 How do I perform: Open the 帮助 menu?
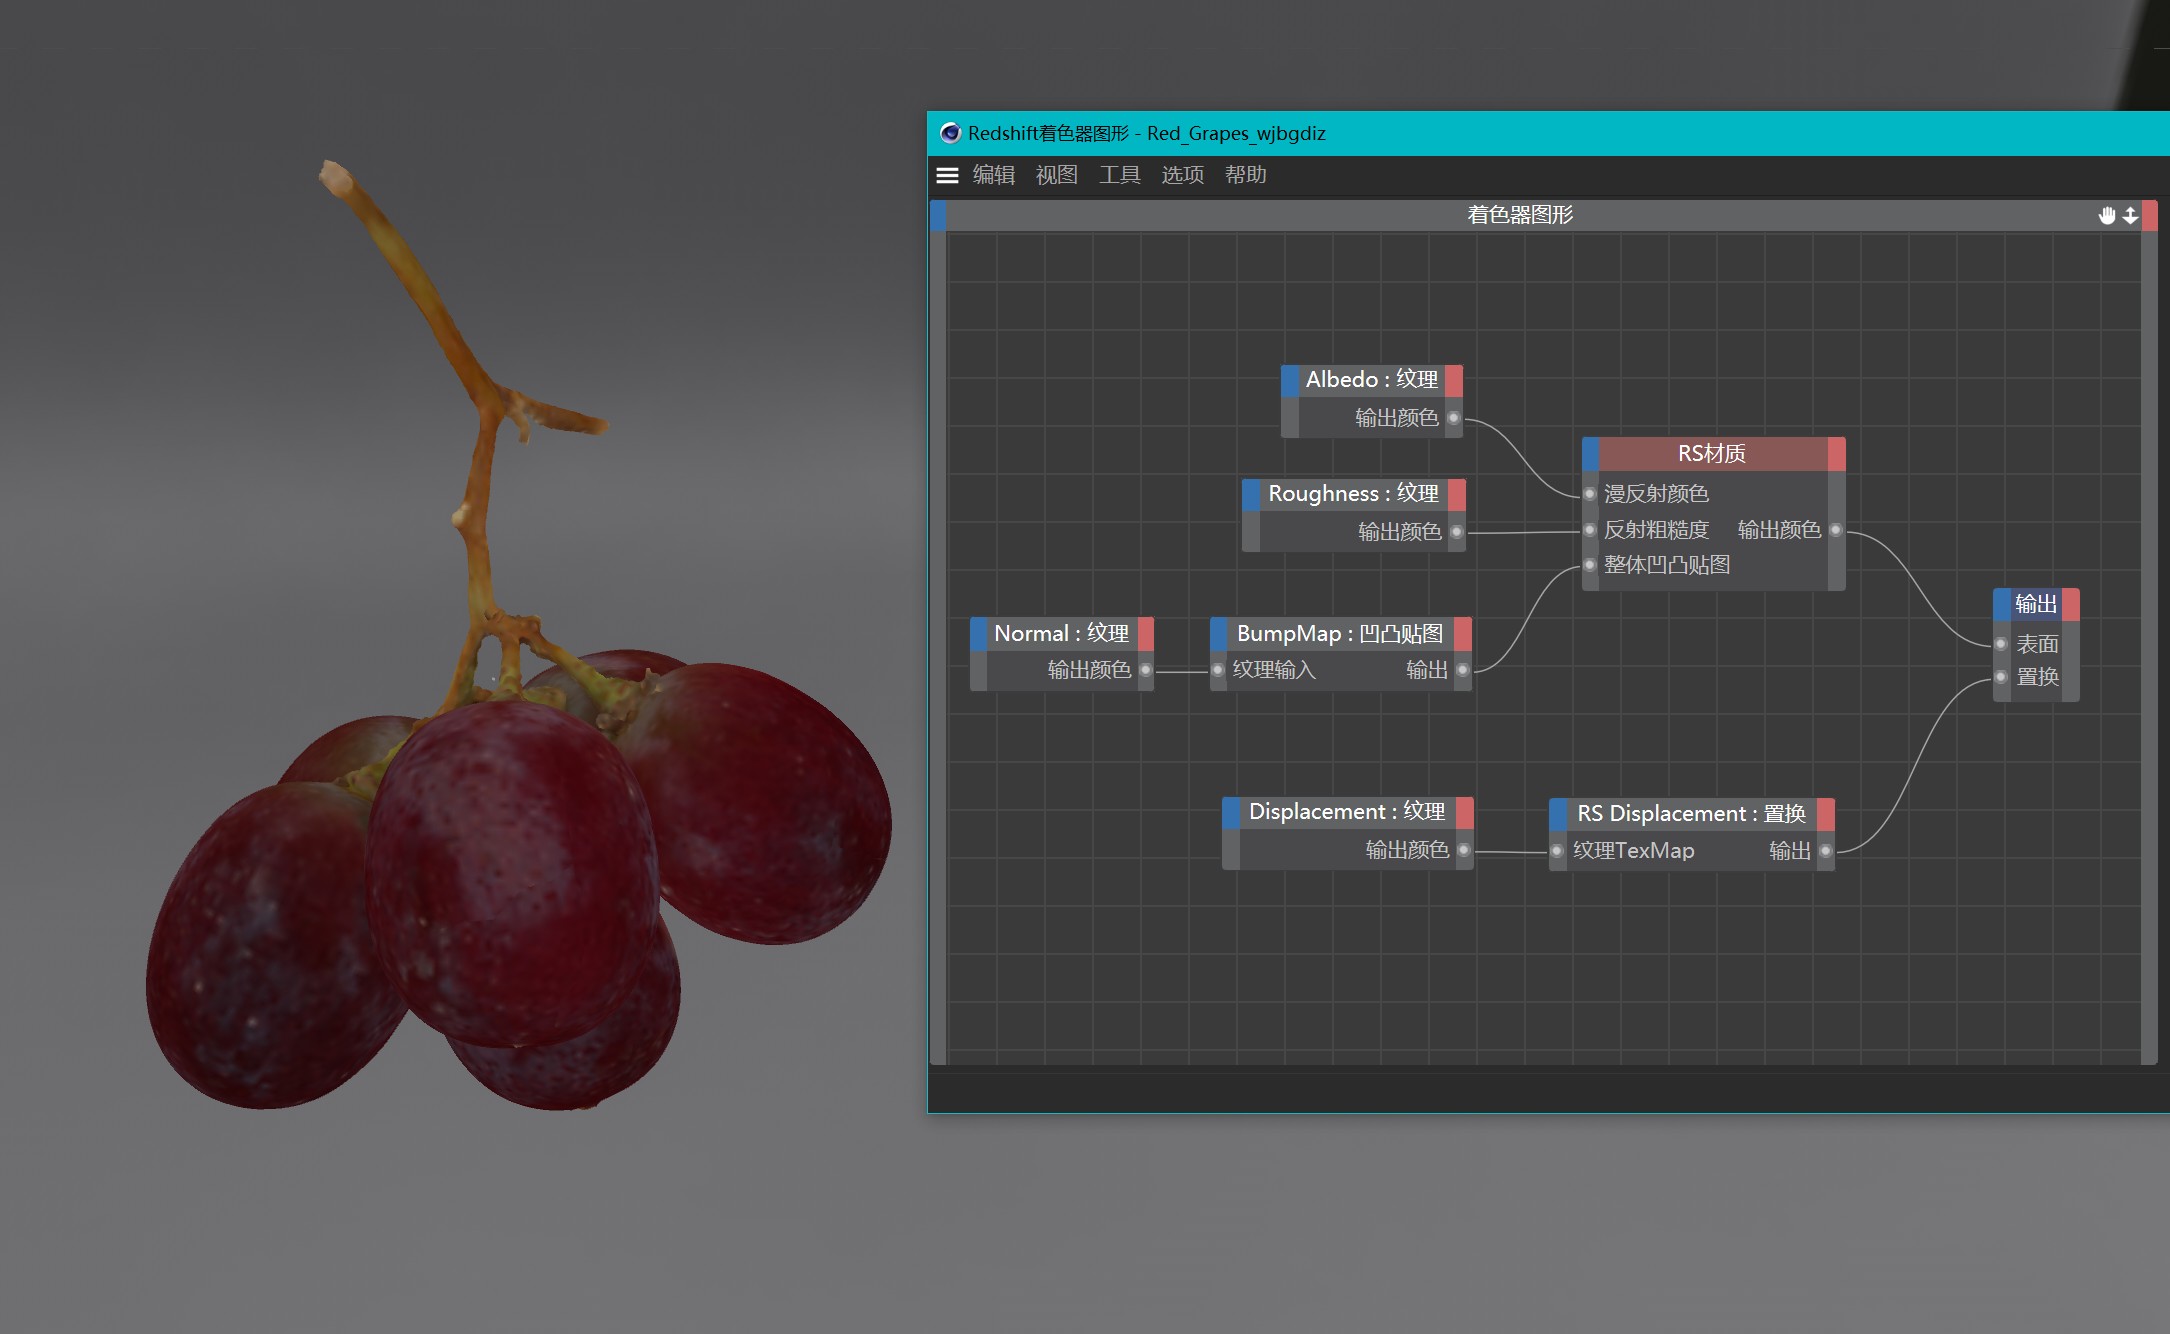pos(1245,175)
